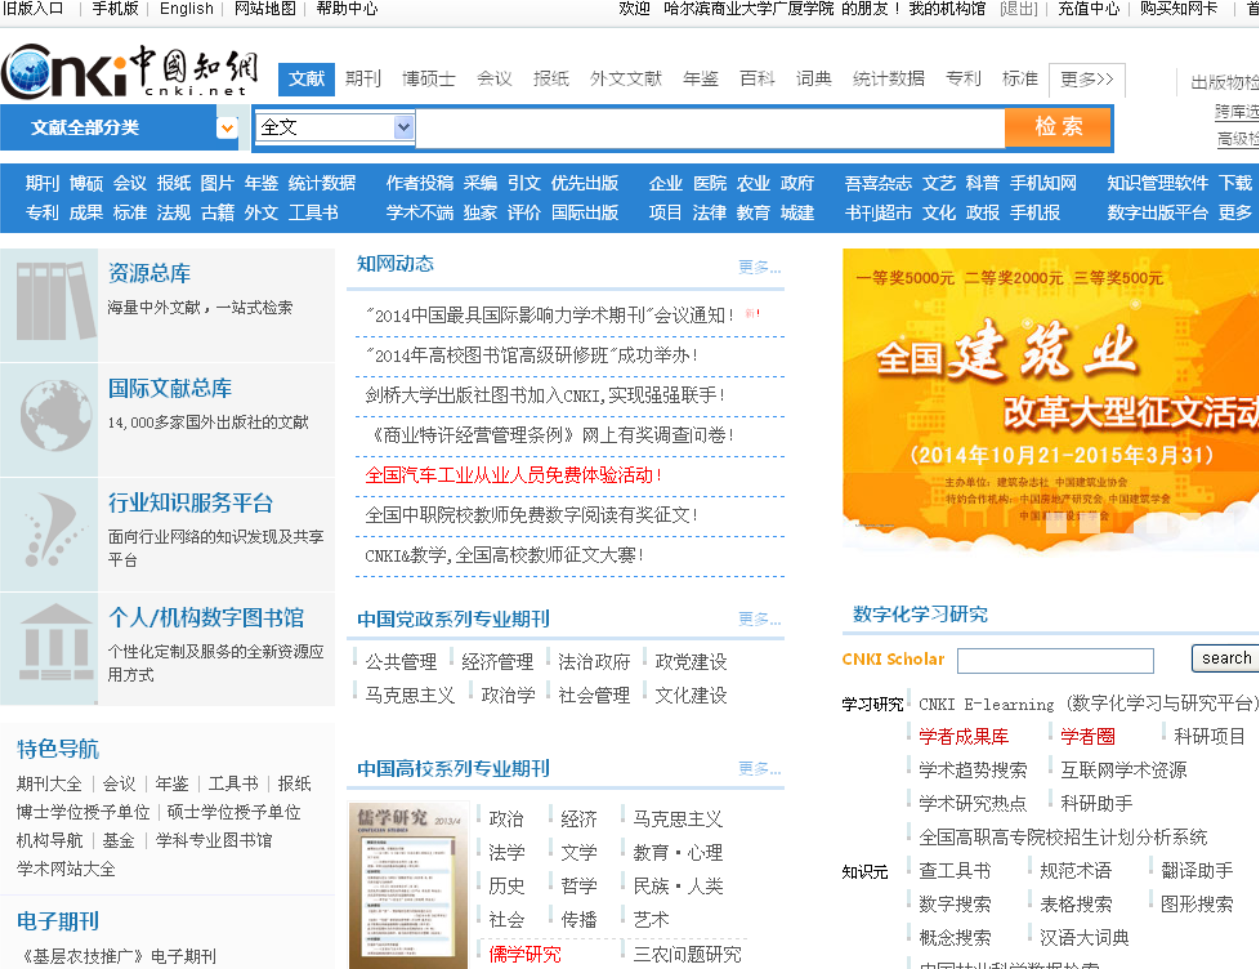This screenshot has width=1259, height=969.
Task: Open the 旧版入口 link
Action: pos(33,9)
